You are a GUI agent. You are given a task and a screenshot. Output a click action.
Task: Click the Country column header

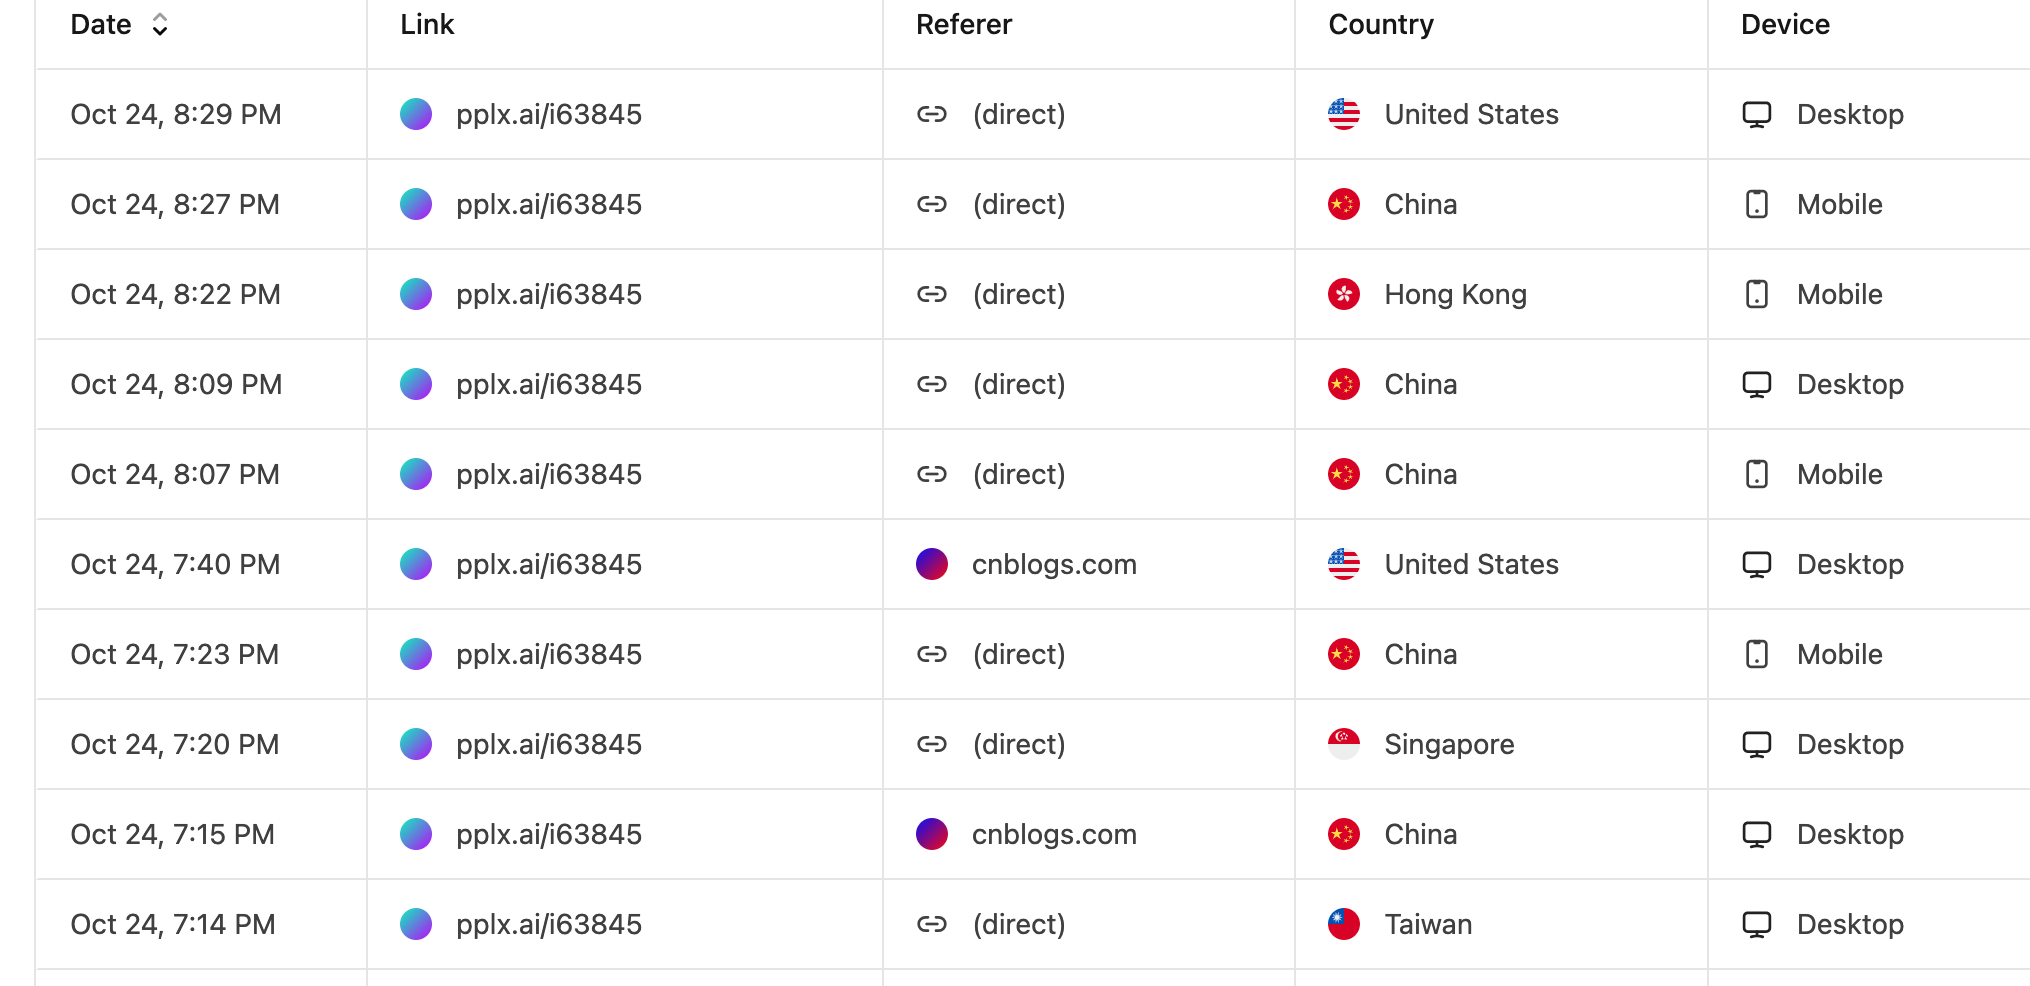click(x=1380, y=25)
